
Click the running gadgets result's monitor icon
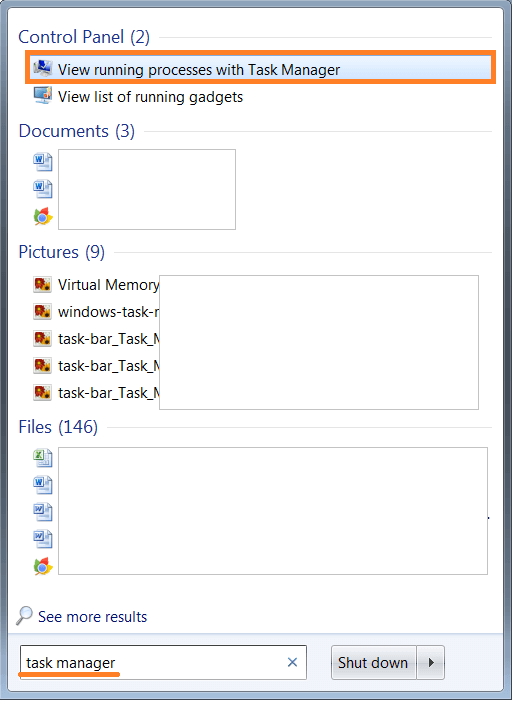pos(43,95)
